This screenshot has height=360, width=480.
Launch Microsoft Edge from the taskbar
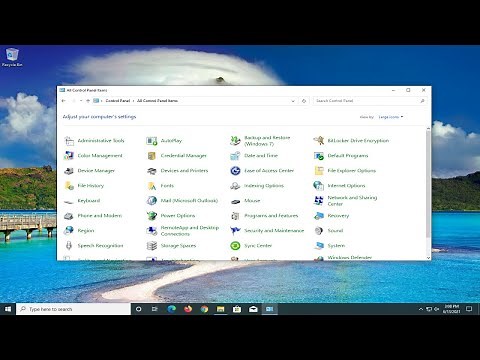(x=171, y=309)
